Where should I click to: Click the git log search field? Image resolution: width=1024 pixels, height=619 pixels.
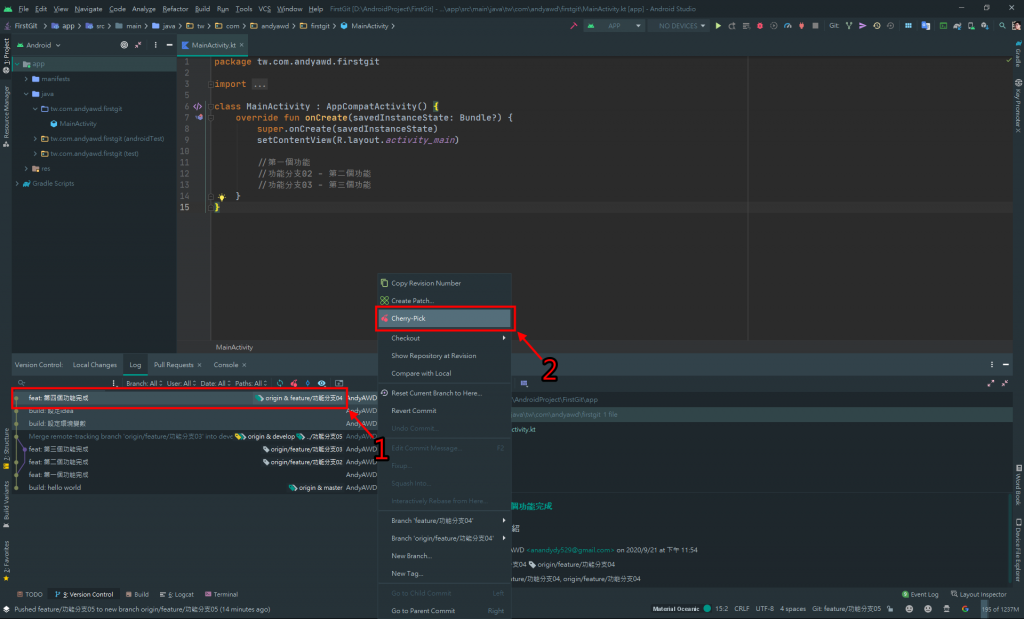point(62,383)
